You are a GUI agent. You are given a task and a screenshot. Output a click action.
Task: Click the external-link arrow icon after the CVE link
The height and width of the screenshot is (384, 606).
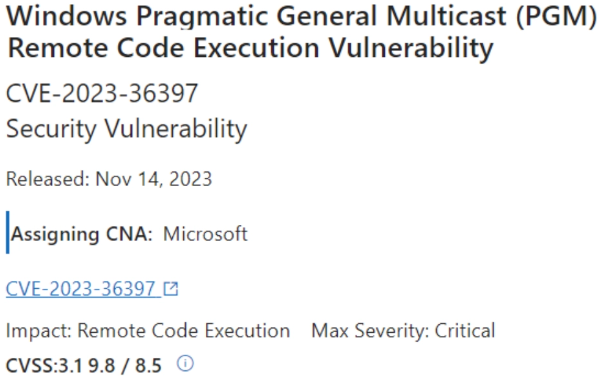(170, 289)
